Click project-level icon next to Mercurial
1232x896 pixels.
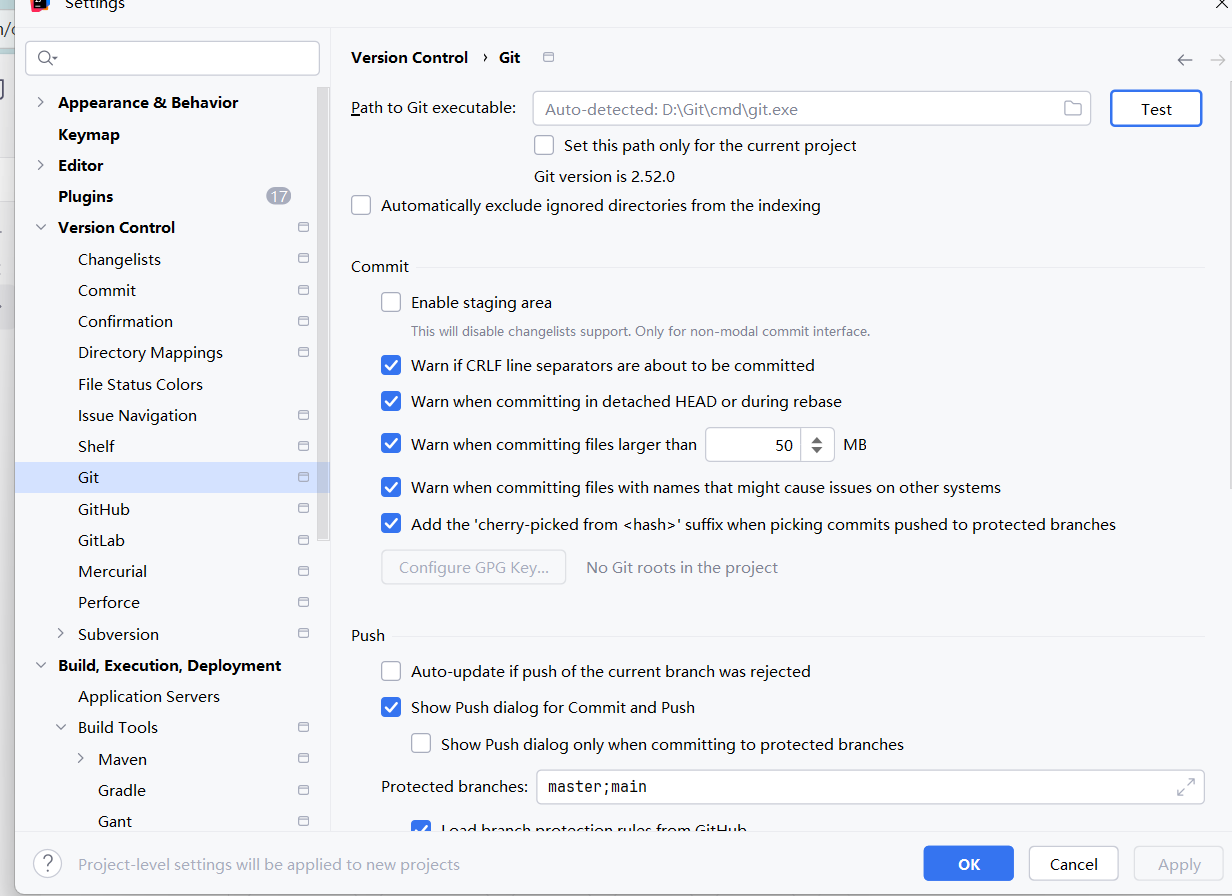pos(303,571)
